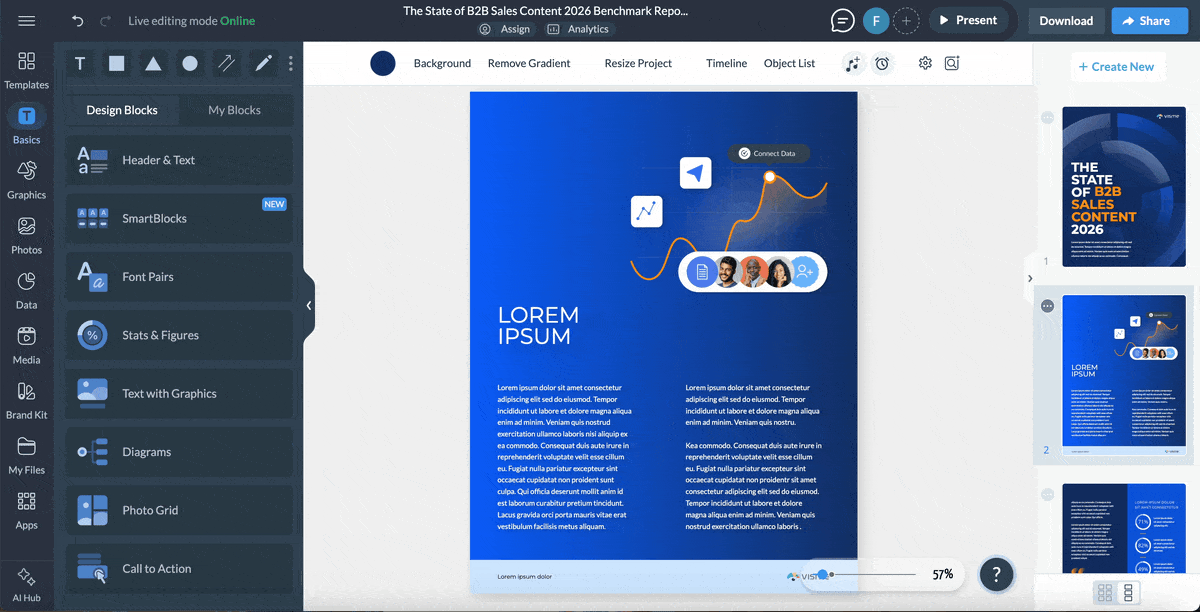The width and height of the screenshot is (1200, 612).
Task: Click the Assign option
Action: point(505,29)
